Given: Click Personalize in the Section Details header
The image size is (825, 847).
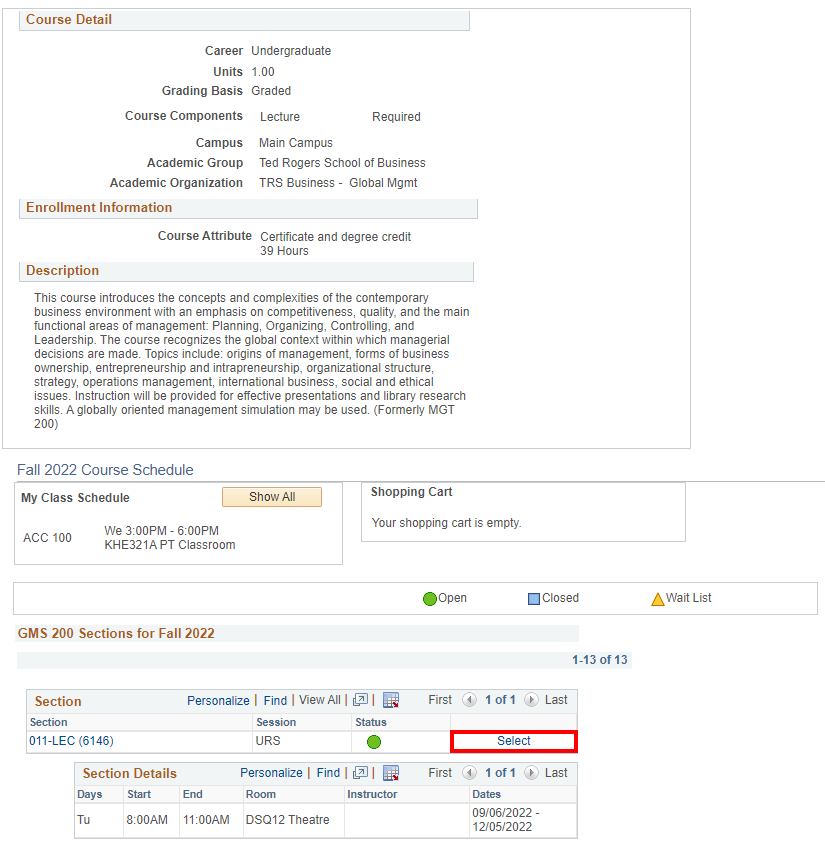Looking at the screenshot, I should point(271,773).
